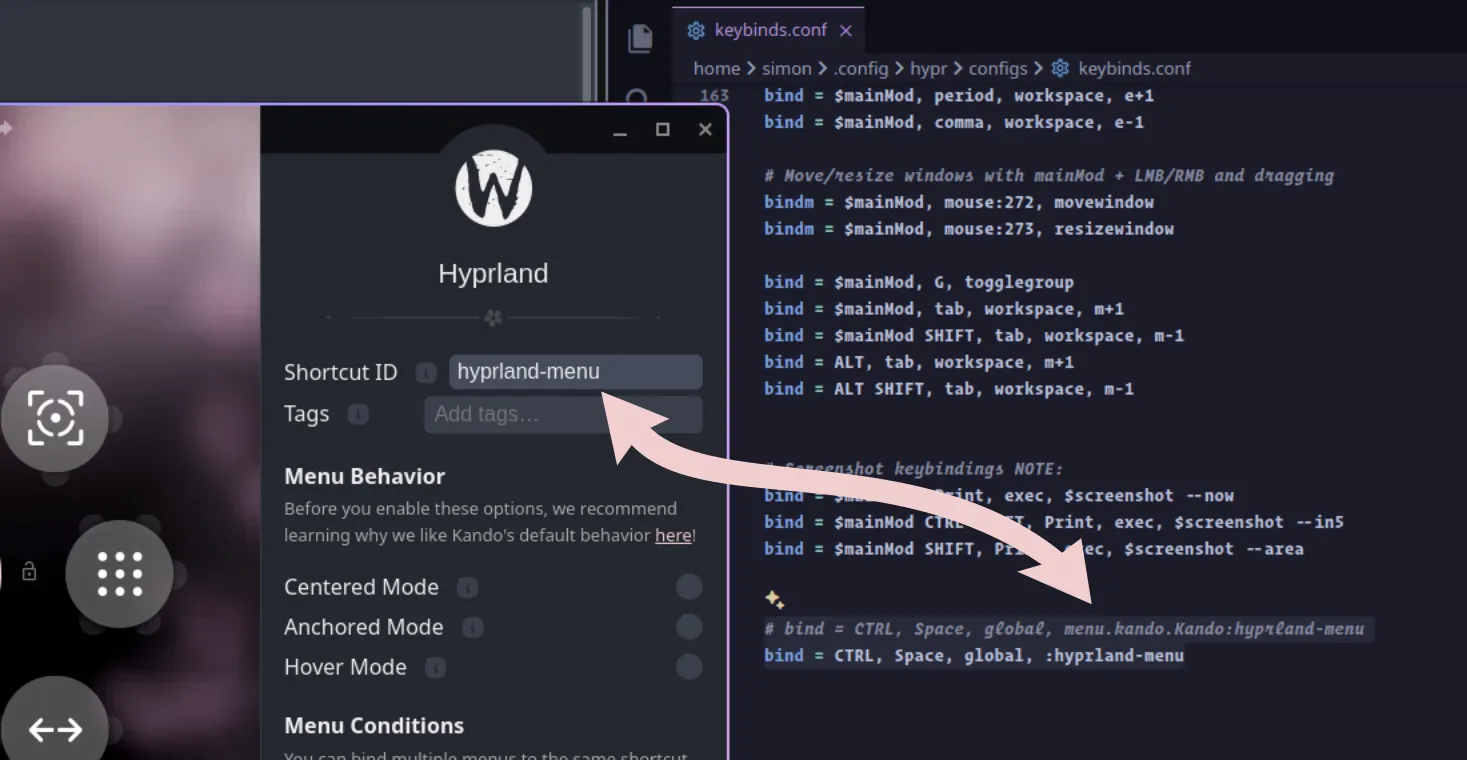Enable Anchored Mode

(689, 627)
